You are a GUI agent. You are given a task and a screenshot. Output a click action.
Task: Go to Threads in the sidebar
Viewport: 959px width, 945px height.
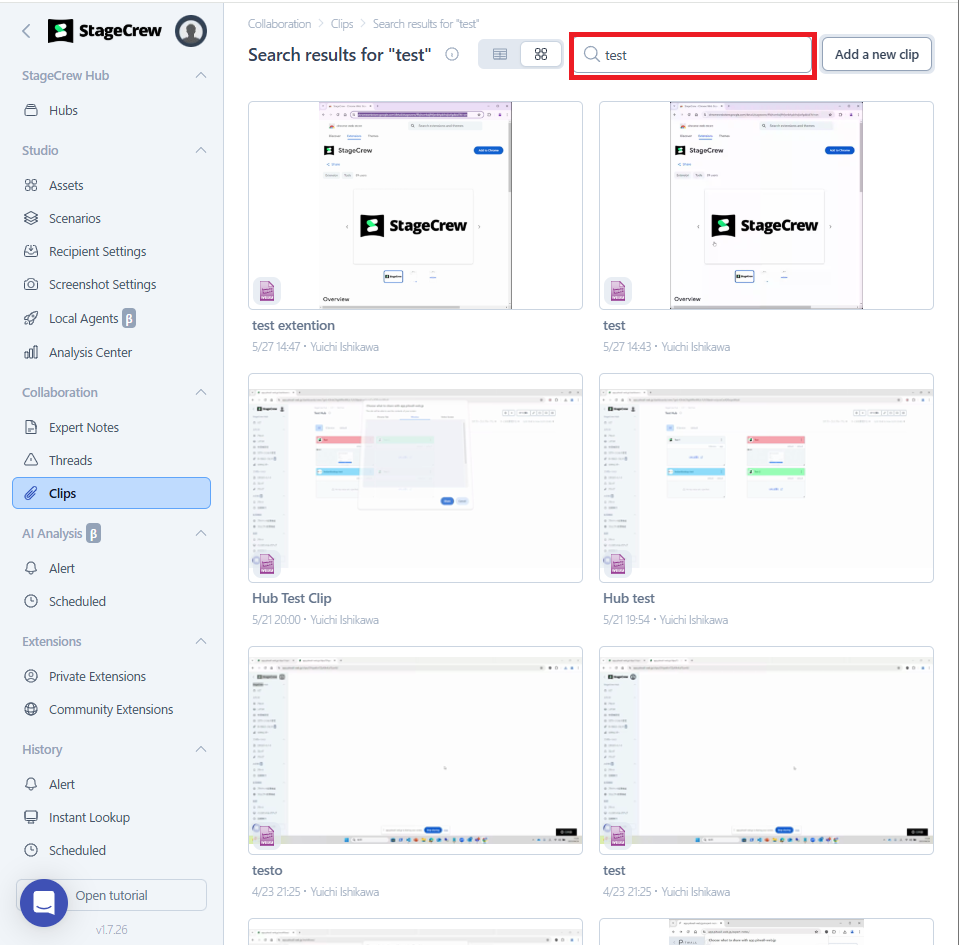pyautogui.click(x=70, y=461)
